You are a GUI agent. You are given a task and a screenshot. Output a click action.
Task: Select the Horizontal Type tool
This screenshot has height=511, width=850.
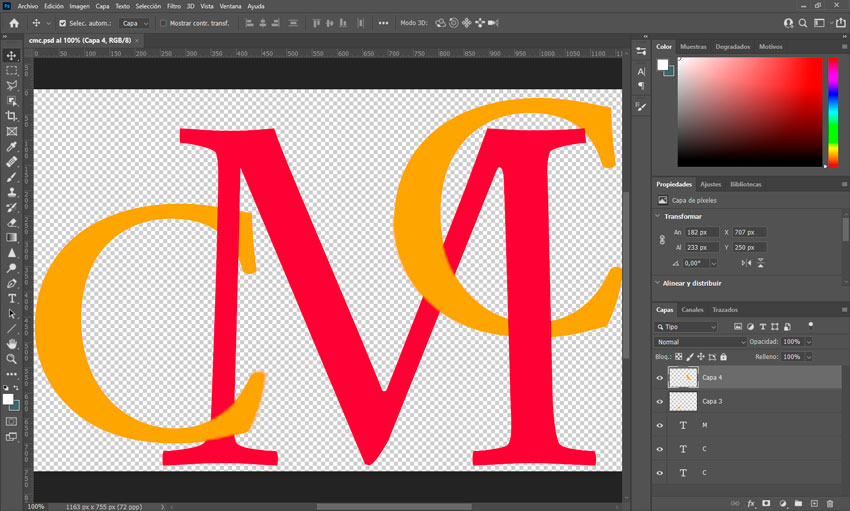(12, 298)
